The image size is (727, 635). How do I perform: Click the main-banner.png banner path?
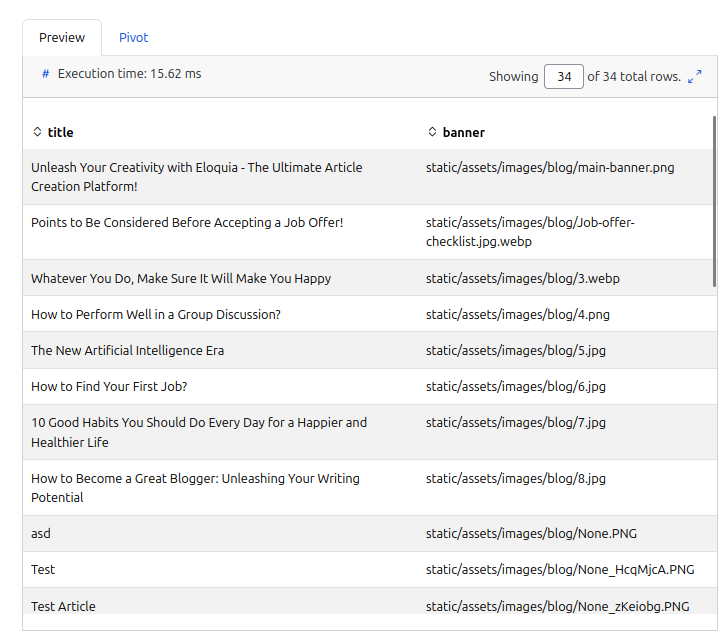tap(550, 167)
